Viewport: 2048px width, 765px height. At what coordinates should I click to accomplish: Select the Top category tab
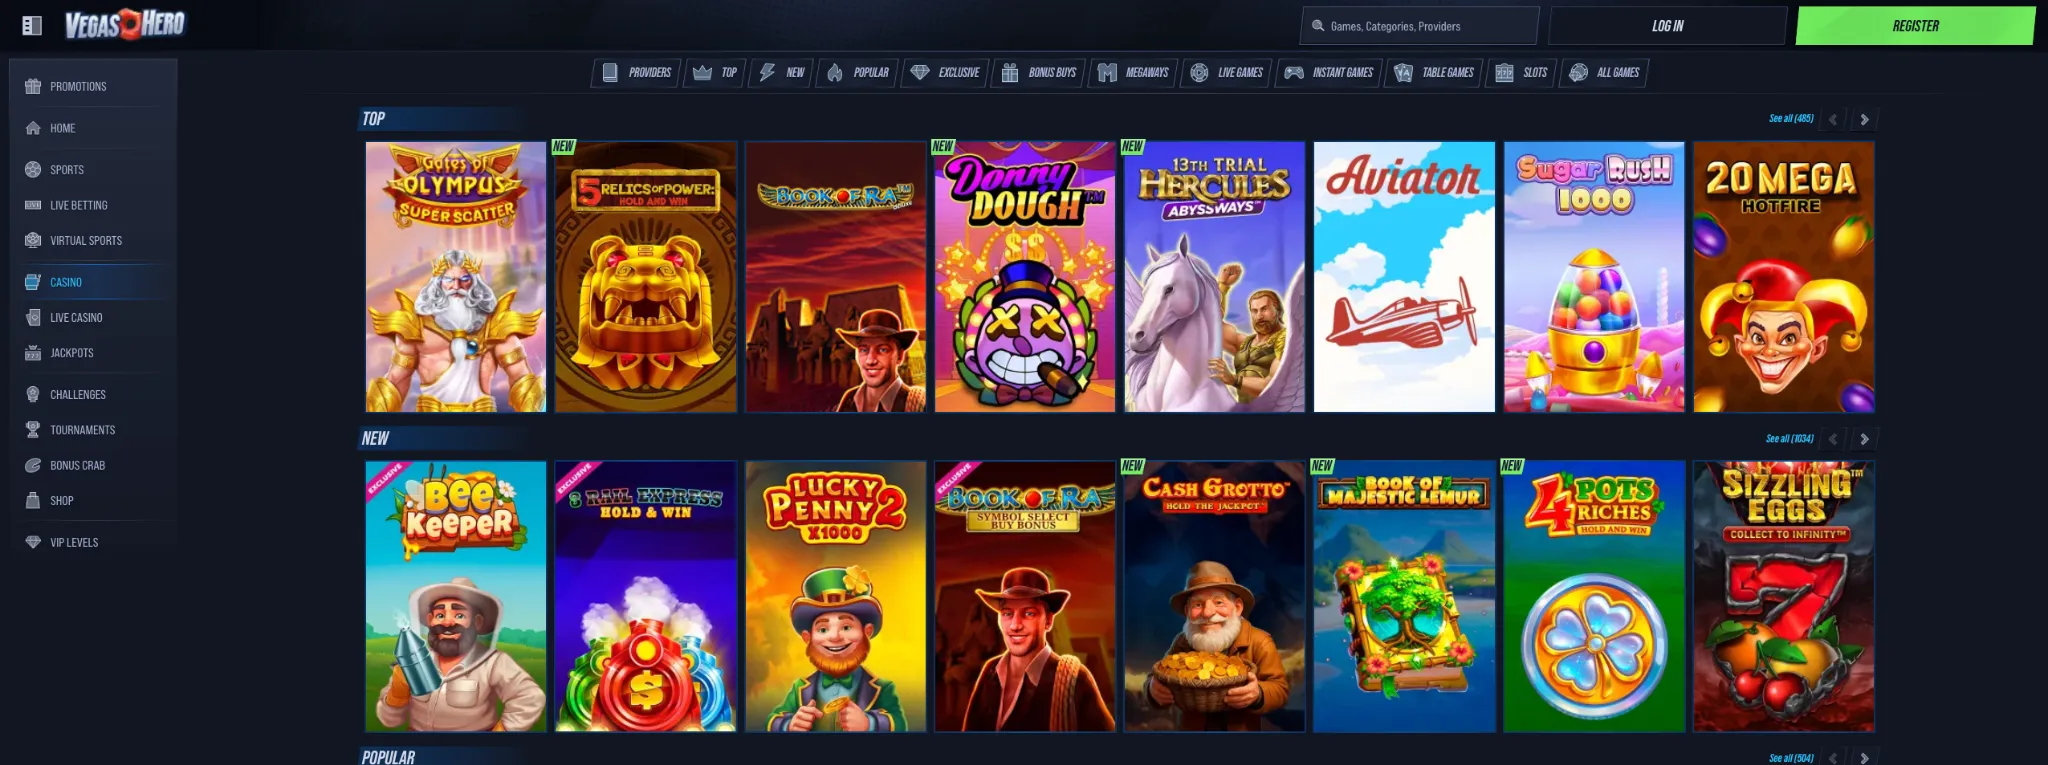(715, 73)
